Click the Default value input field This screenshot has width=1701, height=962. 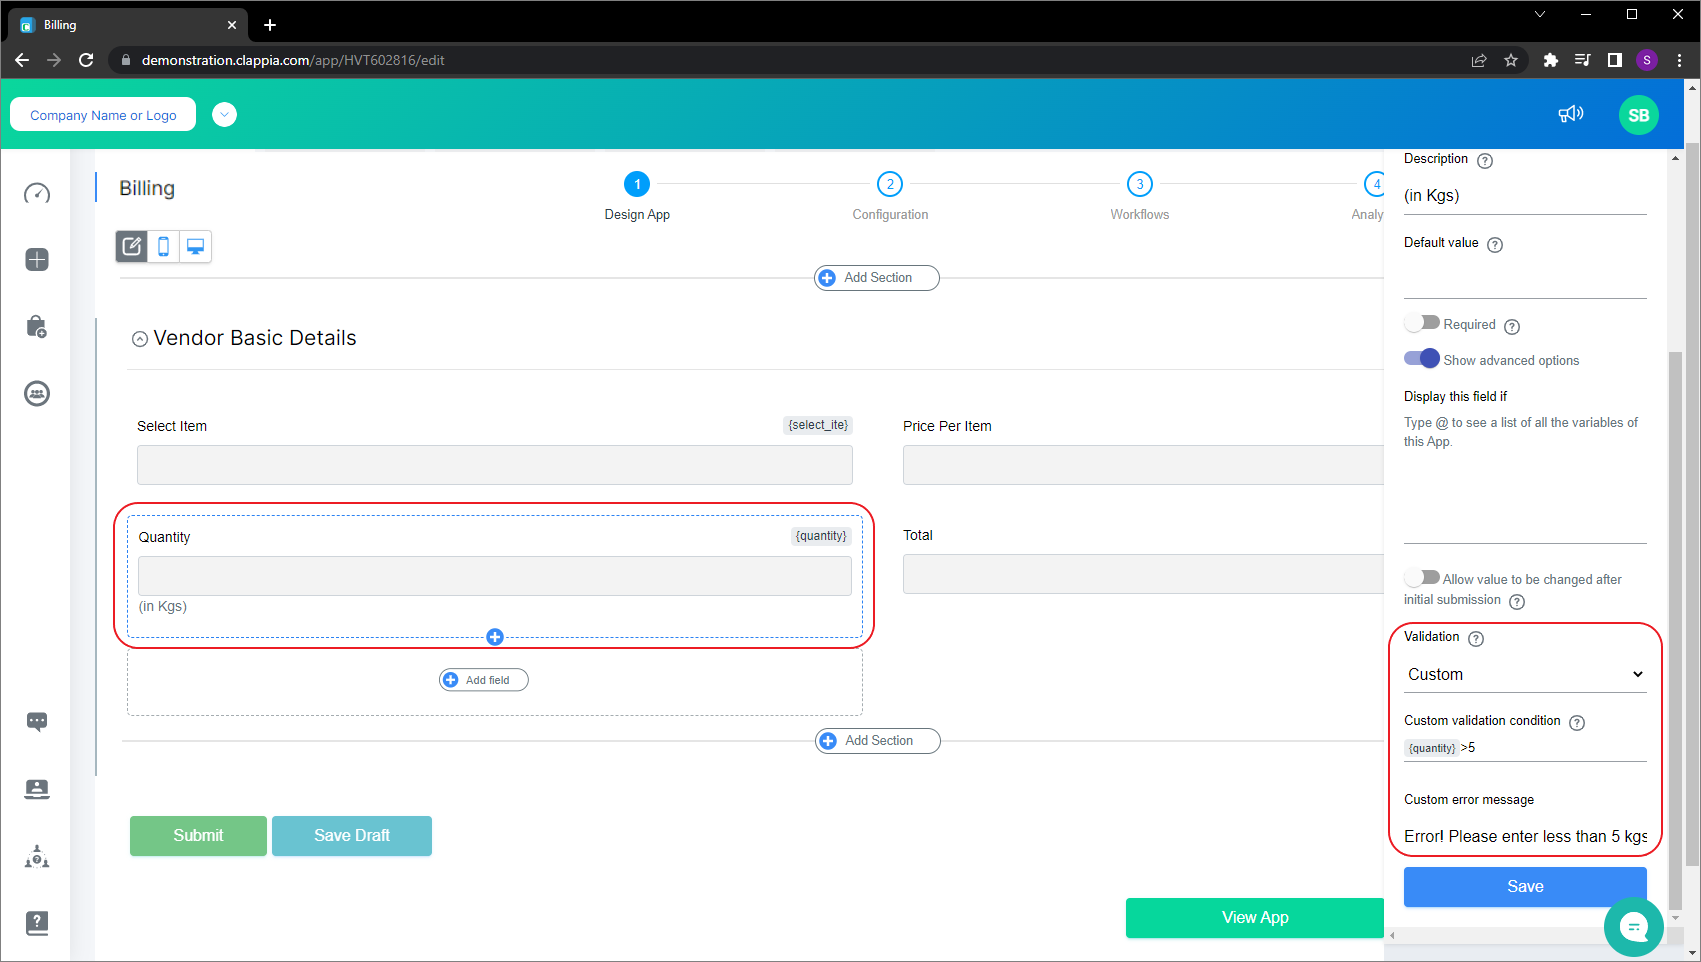pos(1525,280)
